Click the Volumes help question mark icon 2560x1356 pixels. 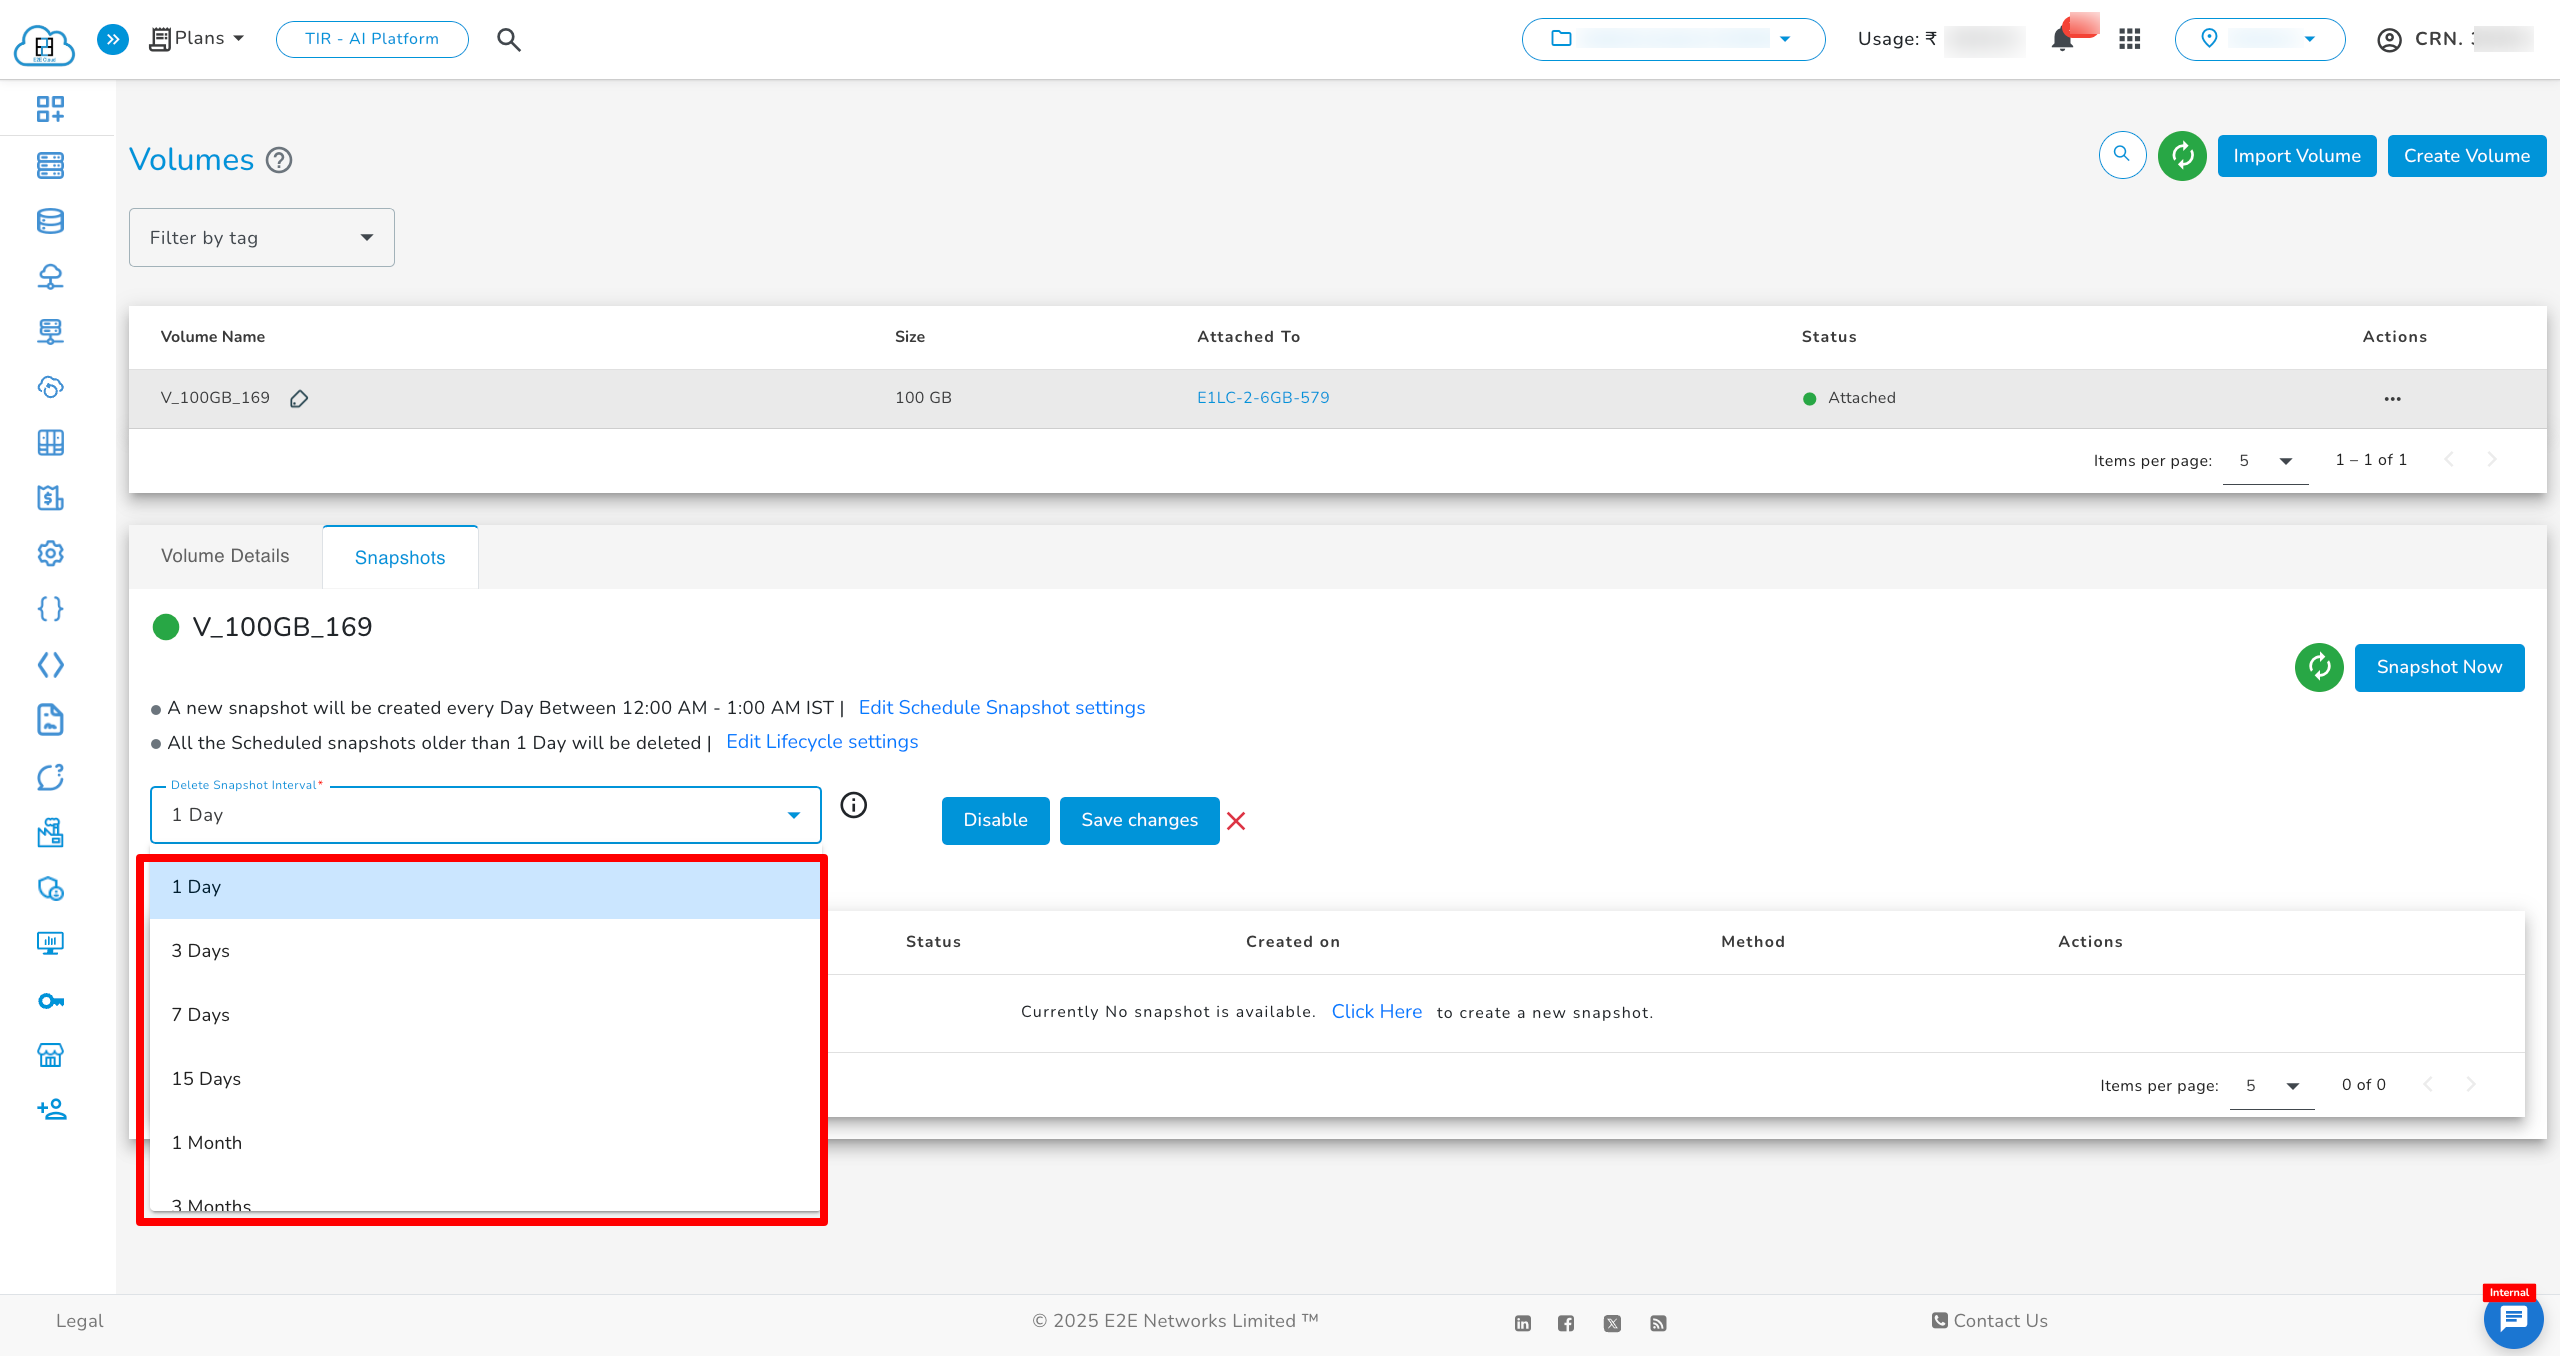click(x=279, y=160)
